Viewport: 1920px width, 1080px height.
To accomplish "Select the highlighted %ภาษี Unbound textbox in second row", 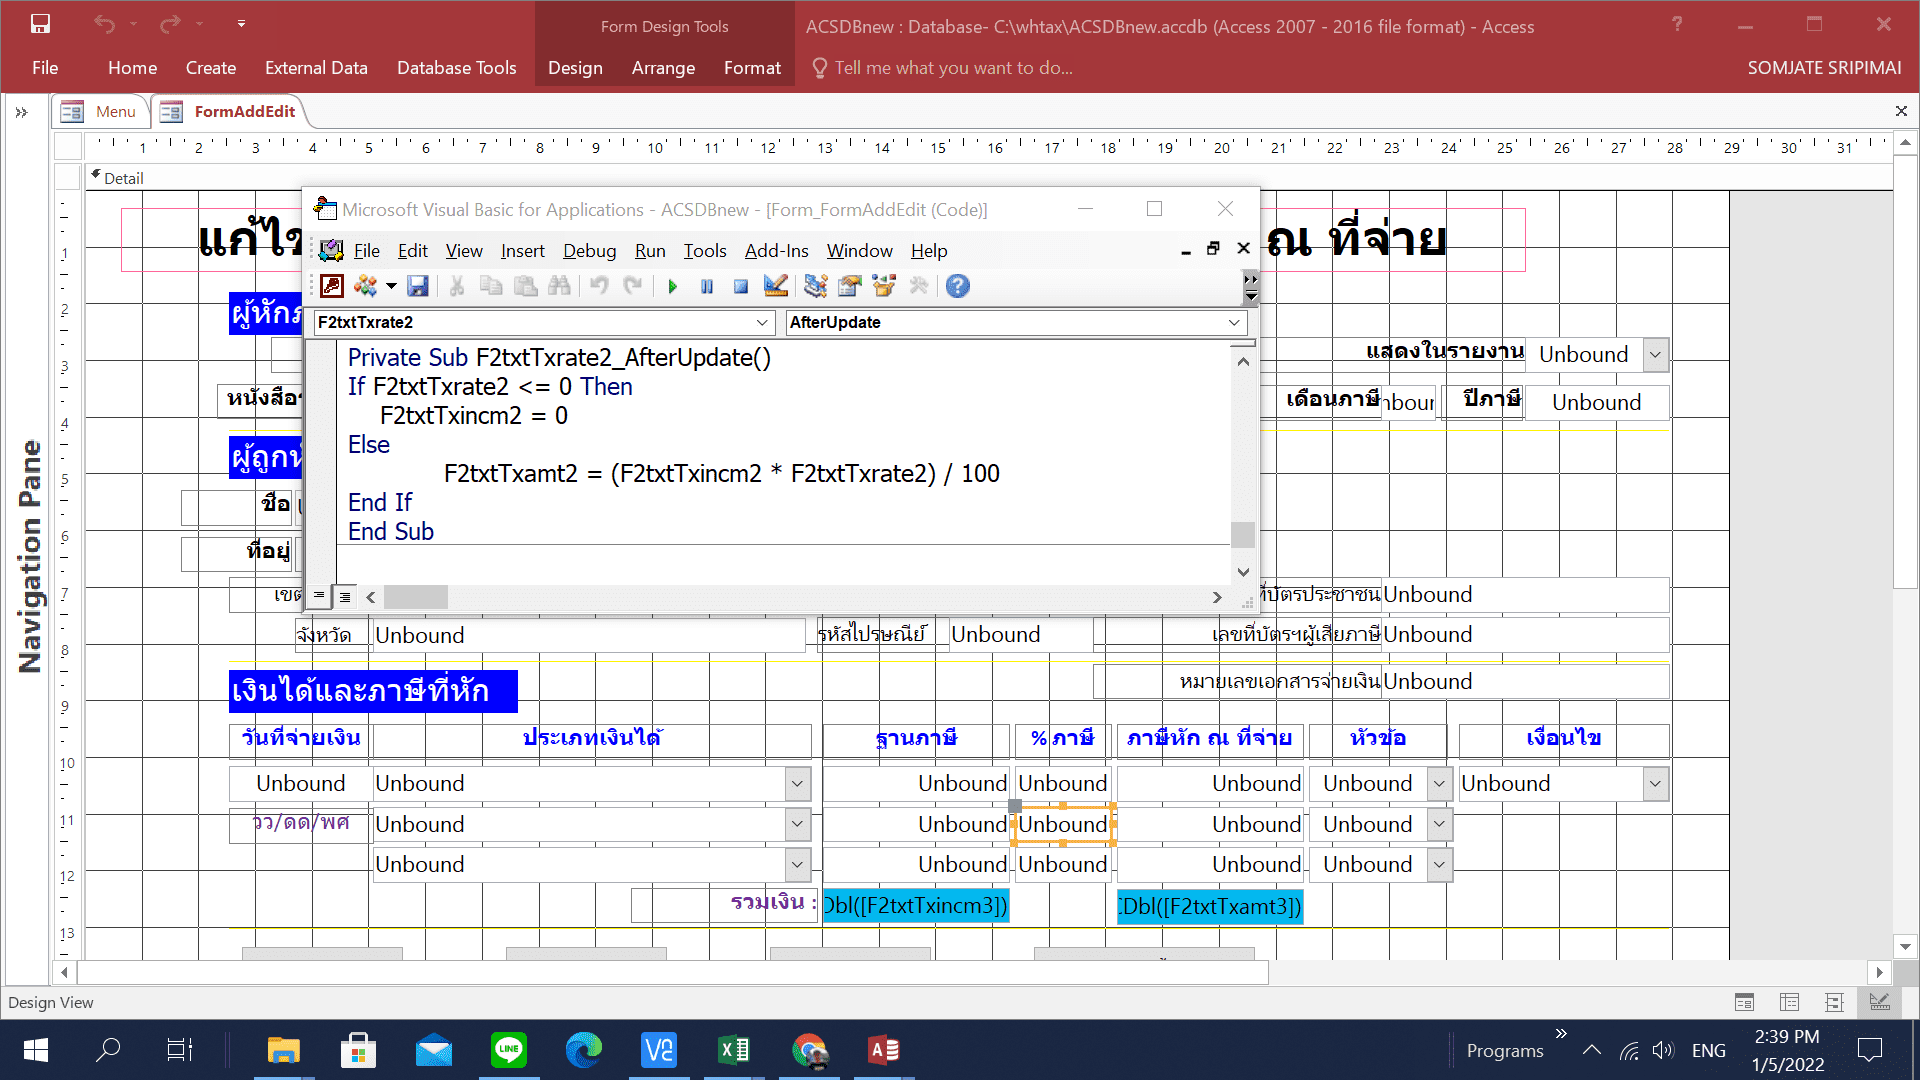I will click(1063, 824).
